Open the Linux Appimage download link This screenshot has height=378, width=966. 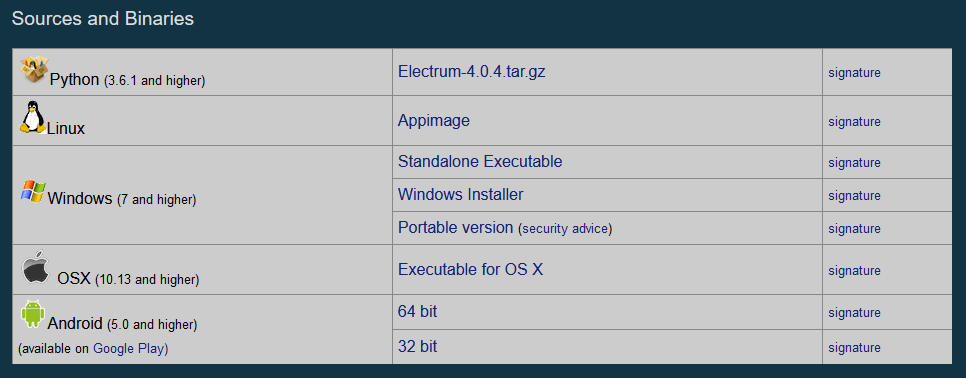coord(434,120)
